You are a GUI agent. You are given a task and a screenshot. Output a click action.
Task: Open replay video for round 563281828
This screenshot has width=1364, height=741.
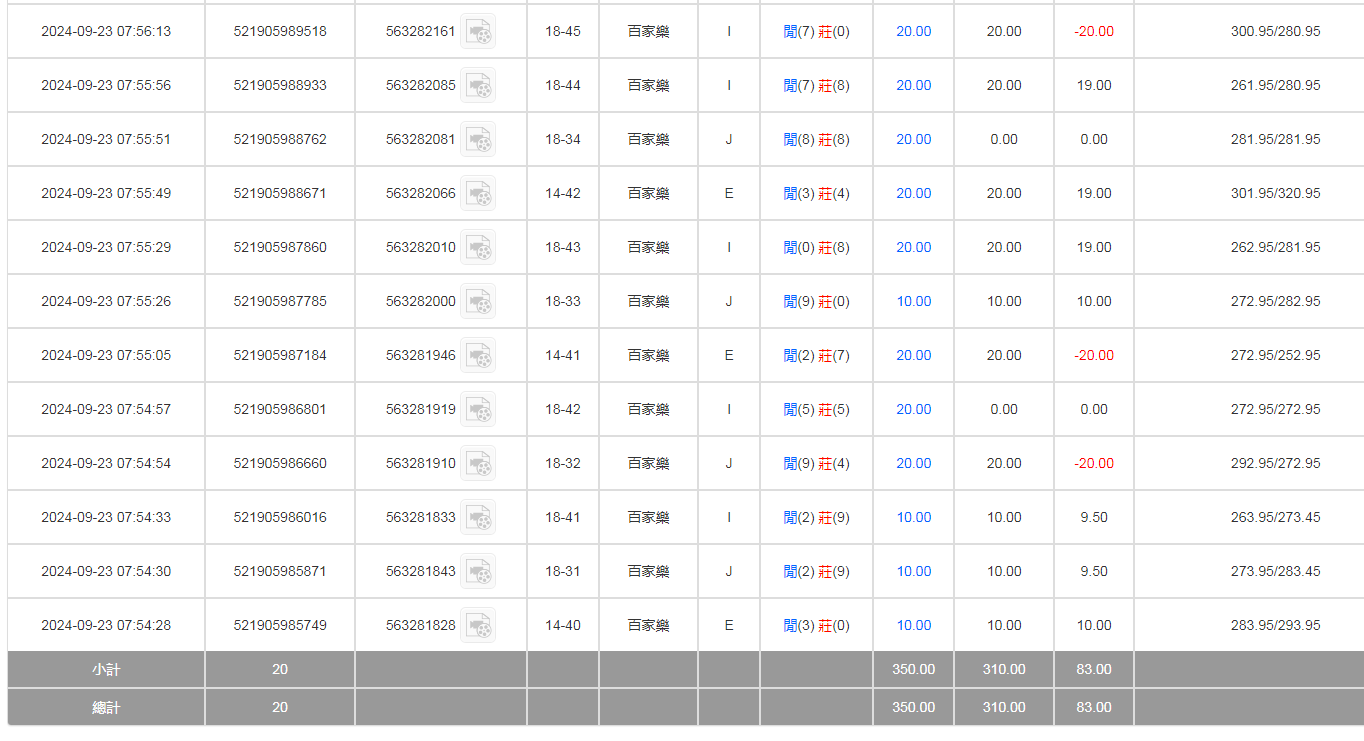[x=478, y=626]
